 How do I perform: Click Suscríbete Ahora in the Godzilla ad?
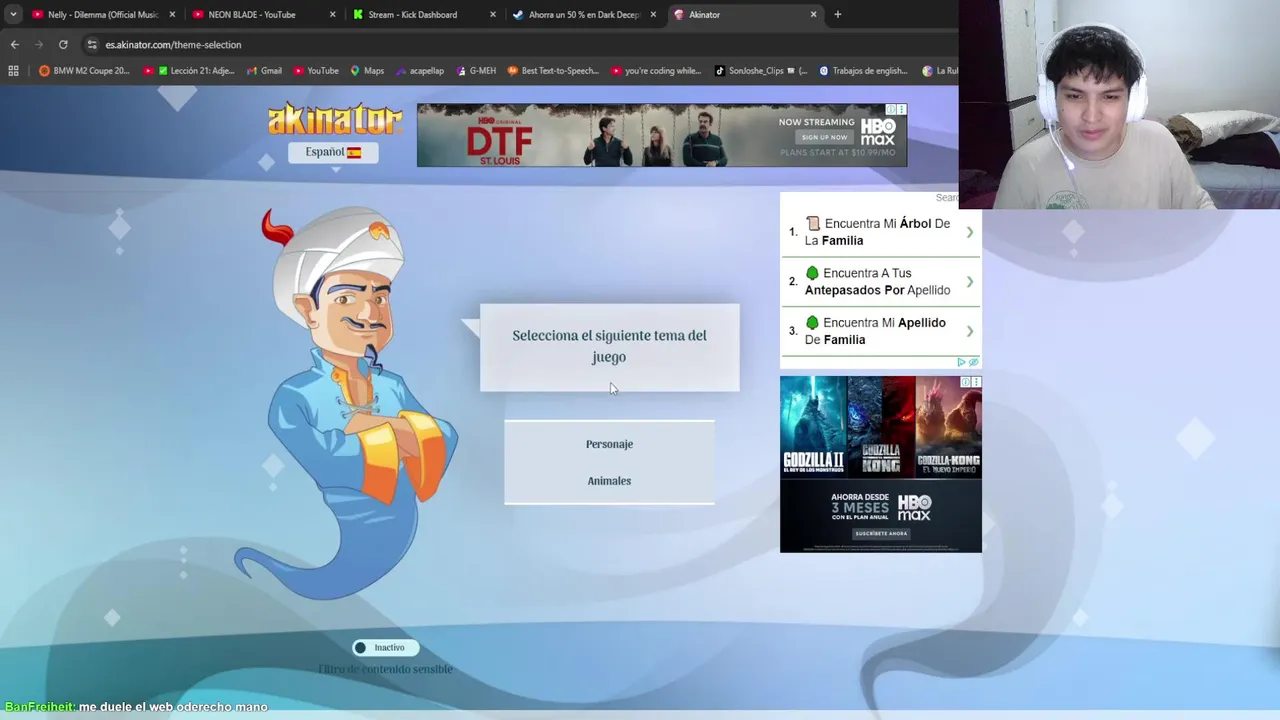[x=880, y=534]
